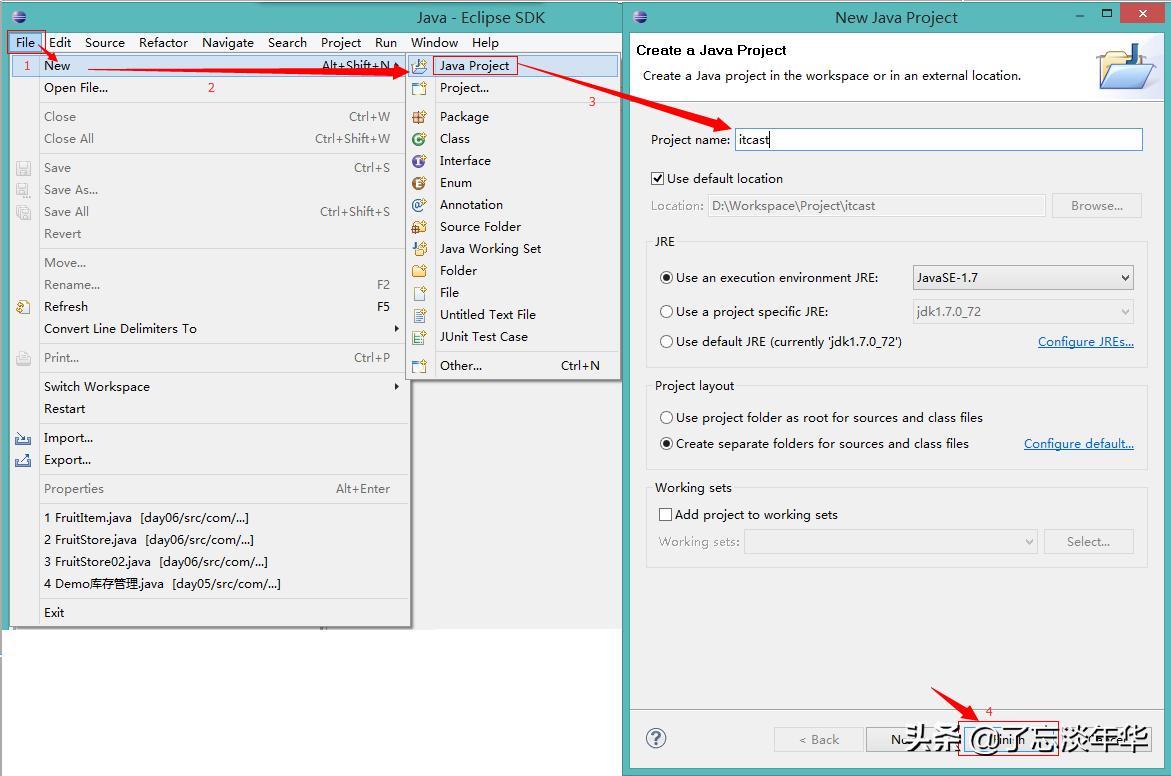Click the Source Folder icon

[x=420, y=227]
